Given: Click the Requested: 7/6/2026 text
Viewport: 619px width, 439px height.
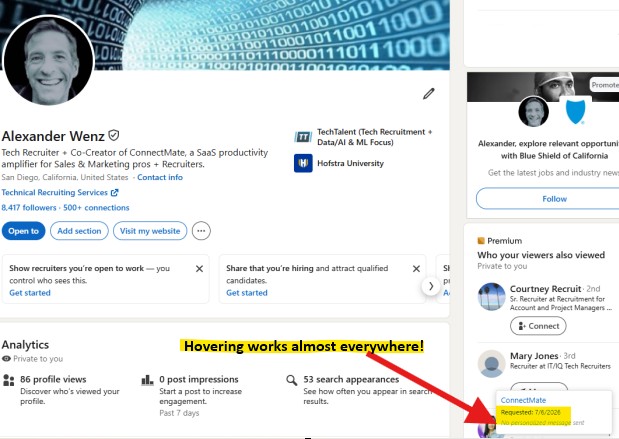Looking at the screenshot, I should coord(531,412).
